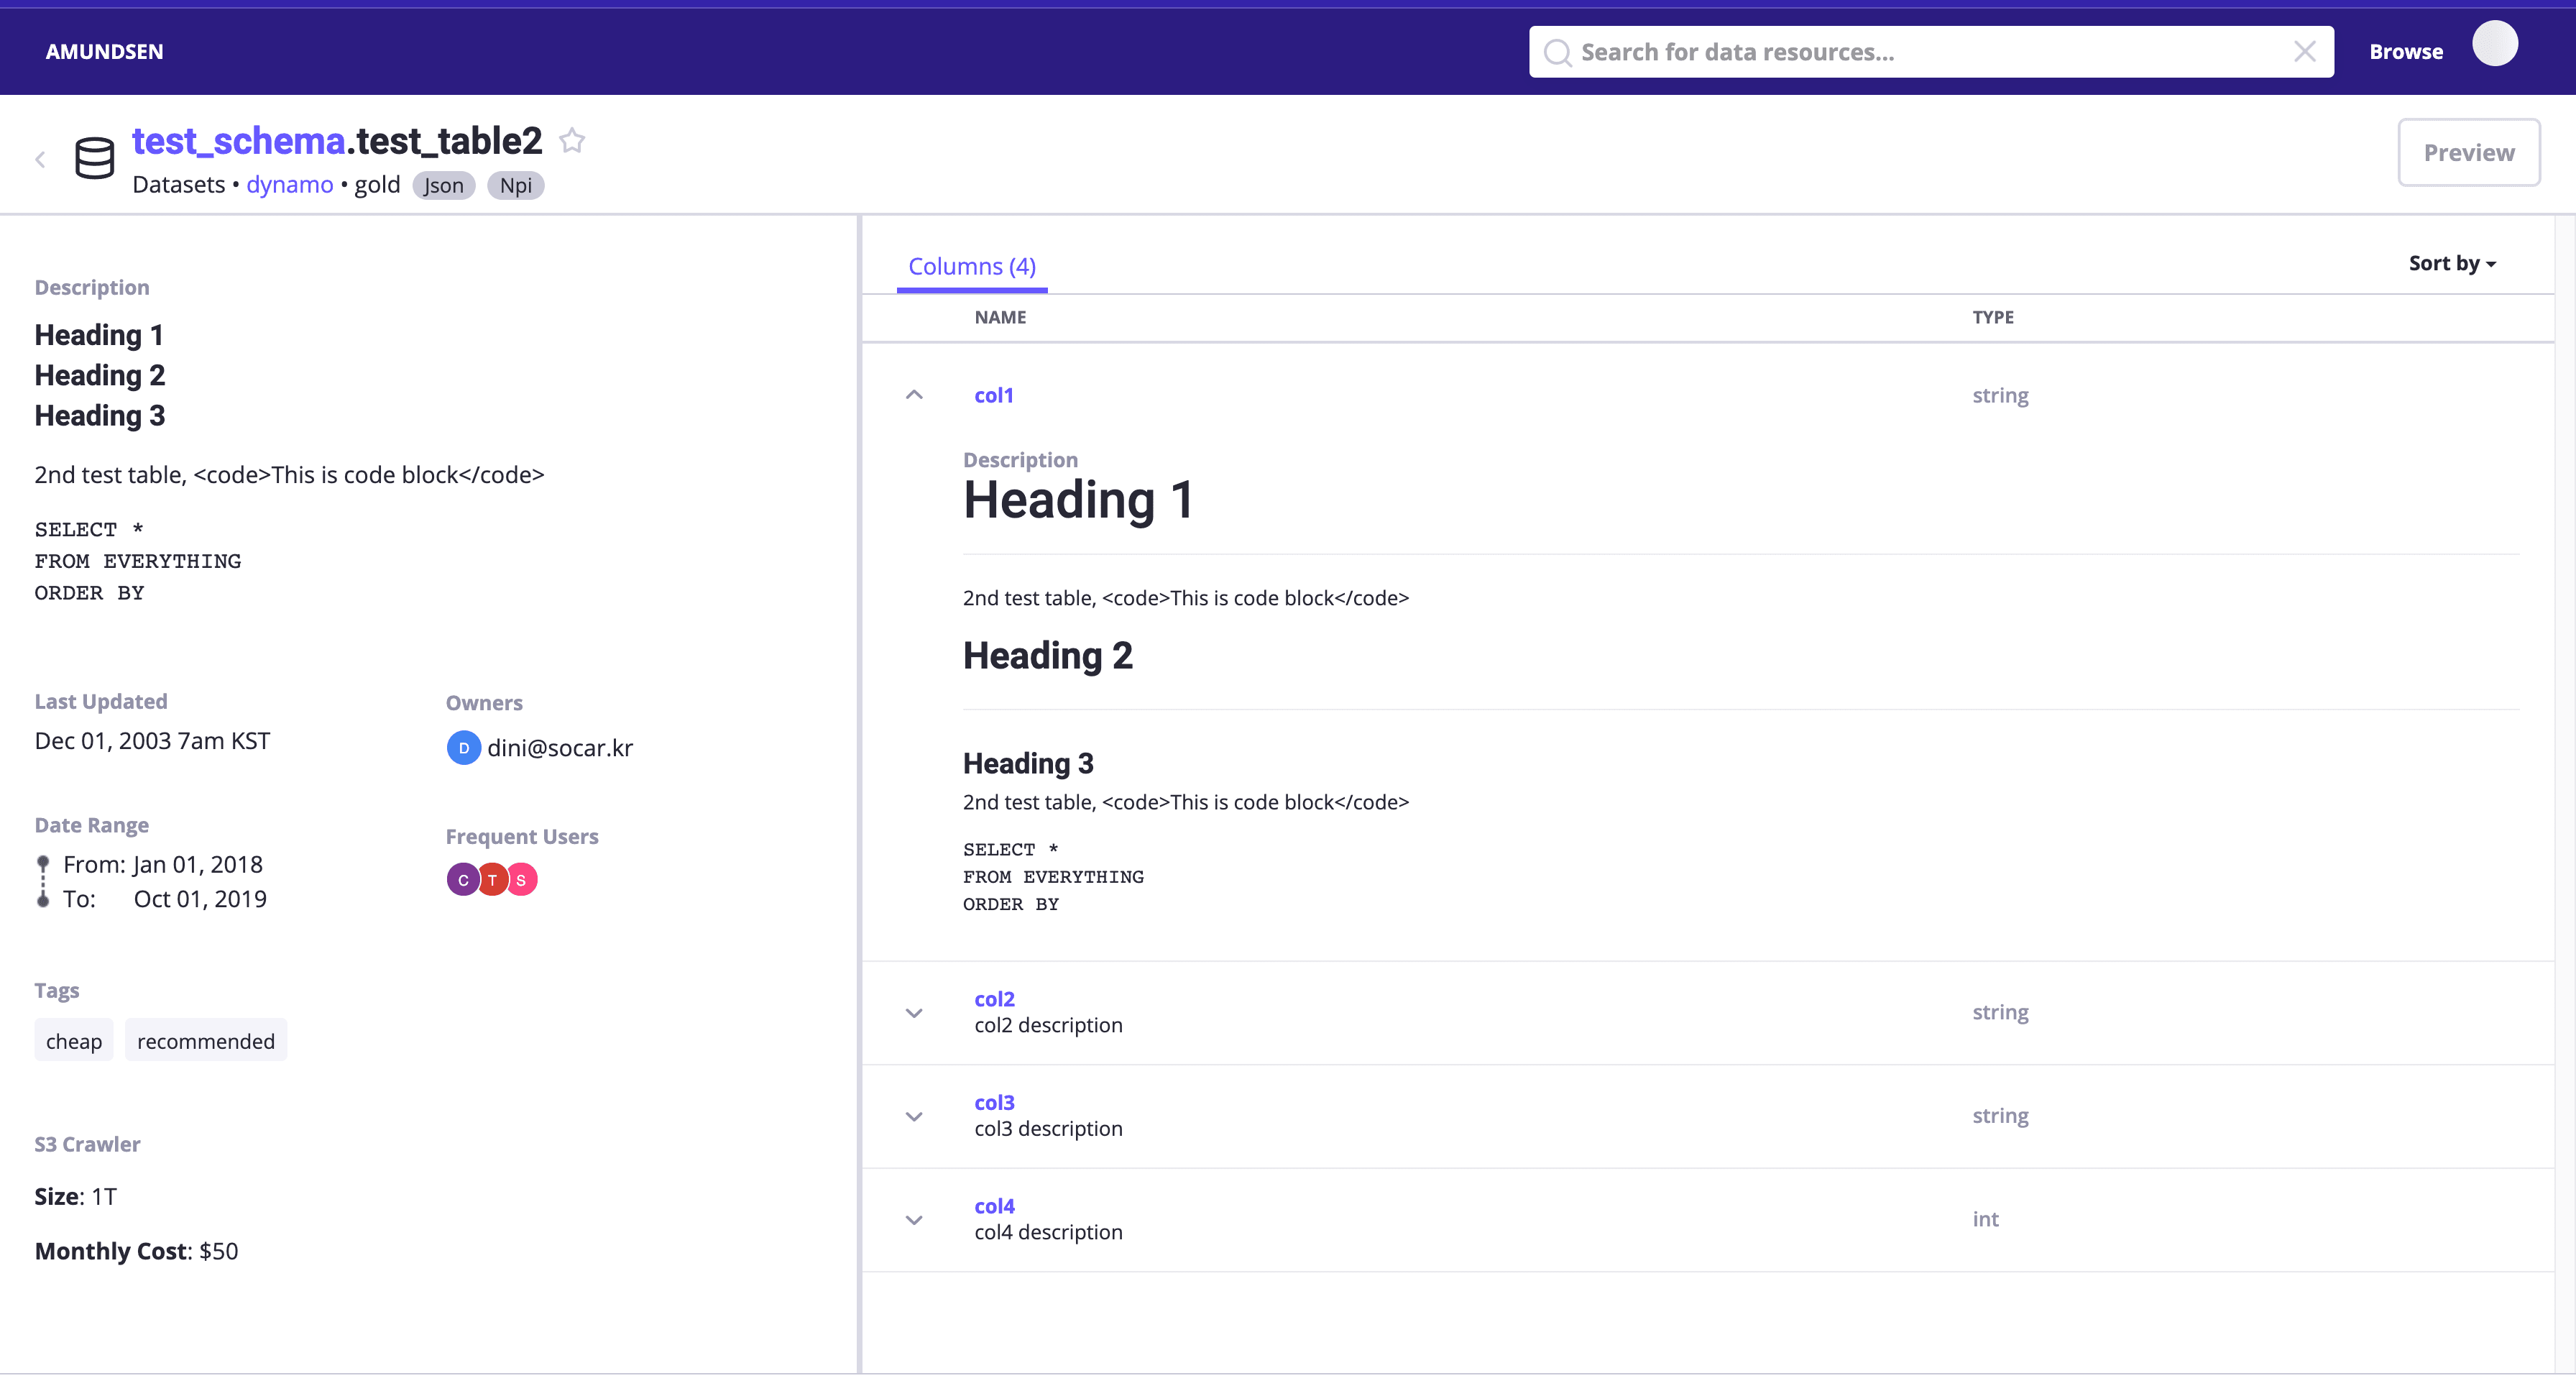Click the Preview button

2468,153
